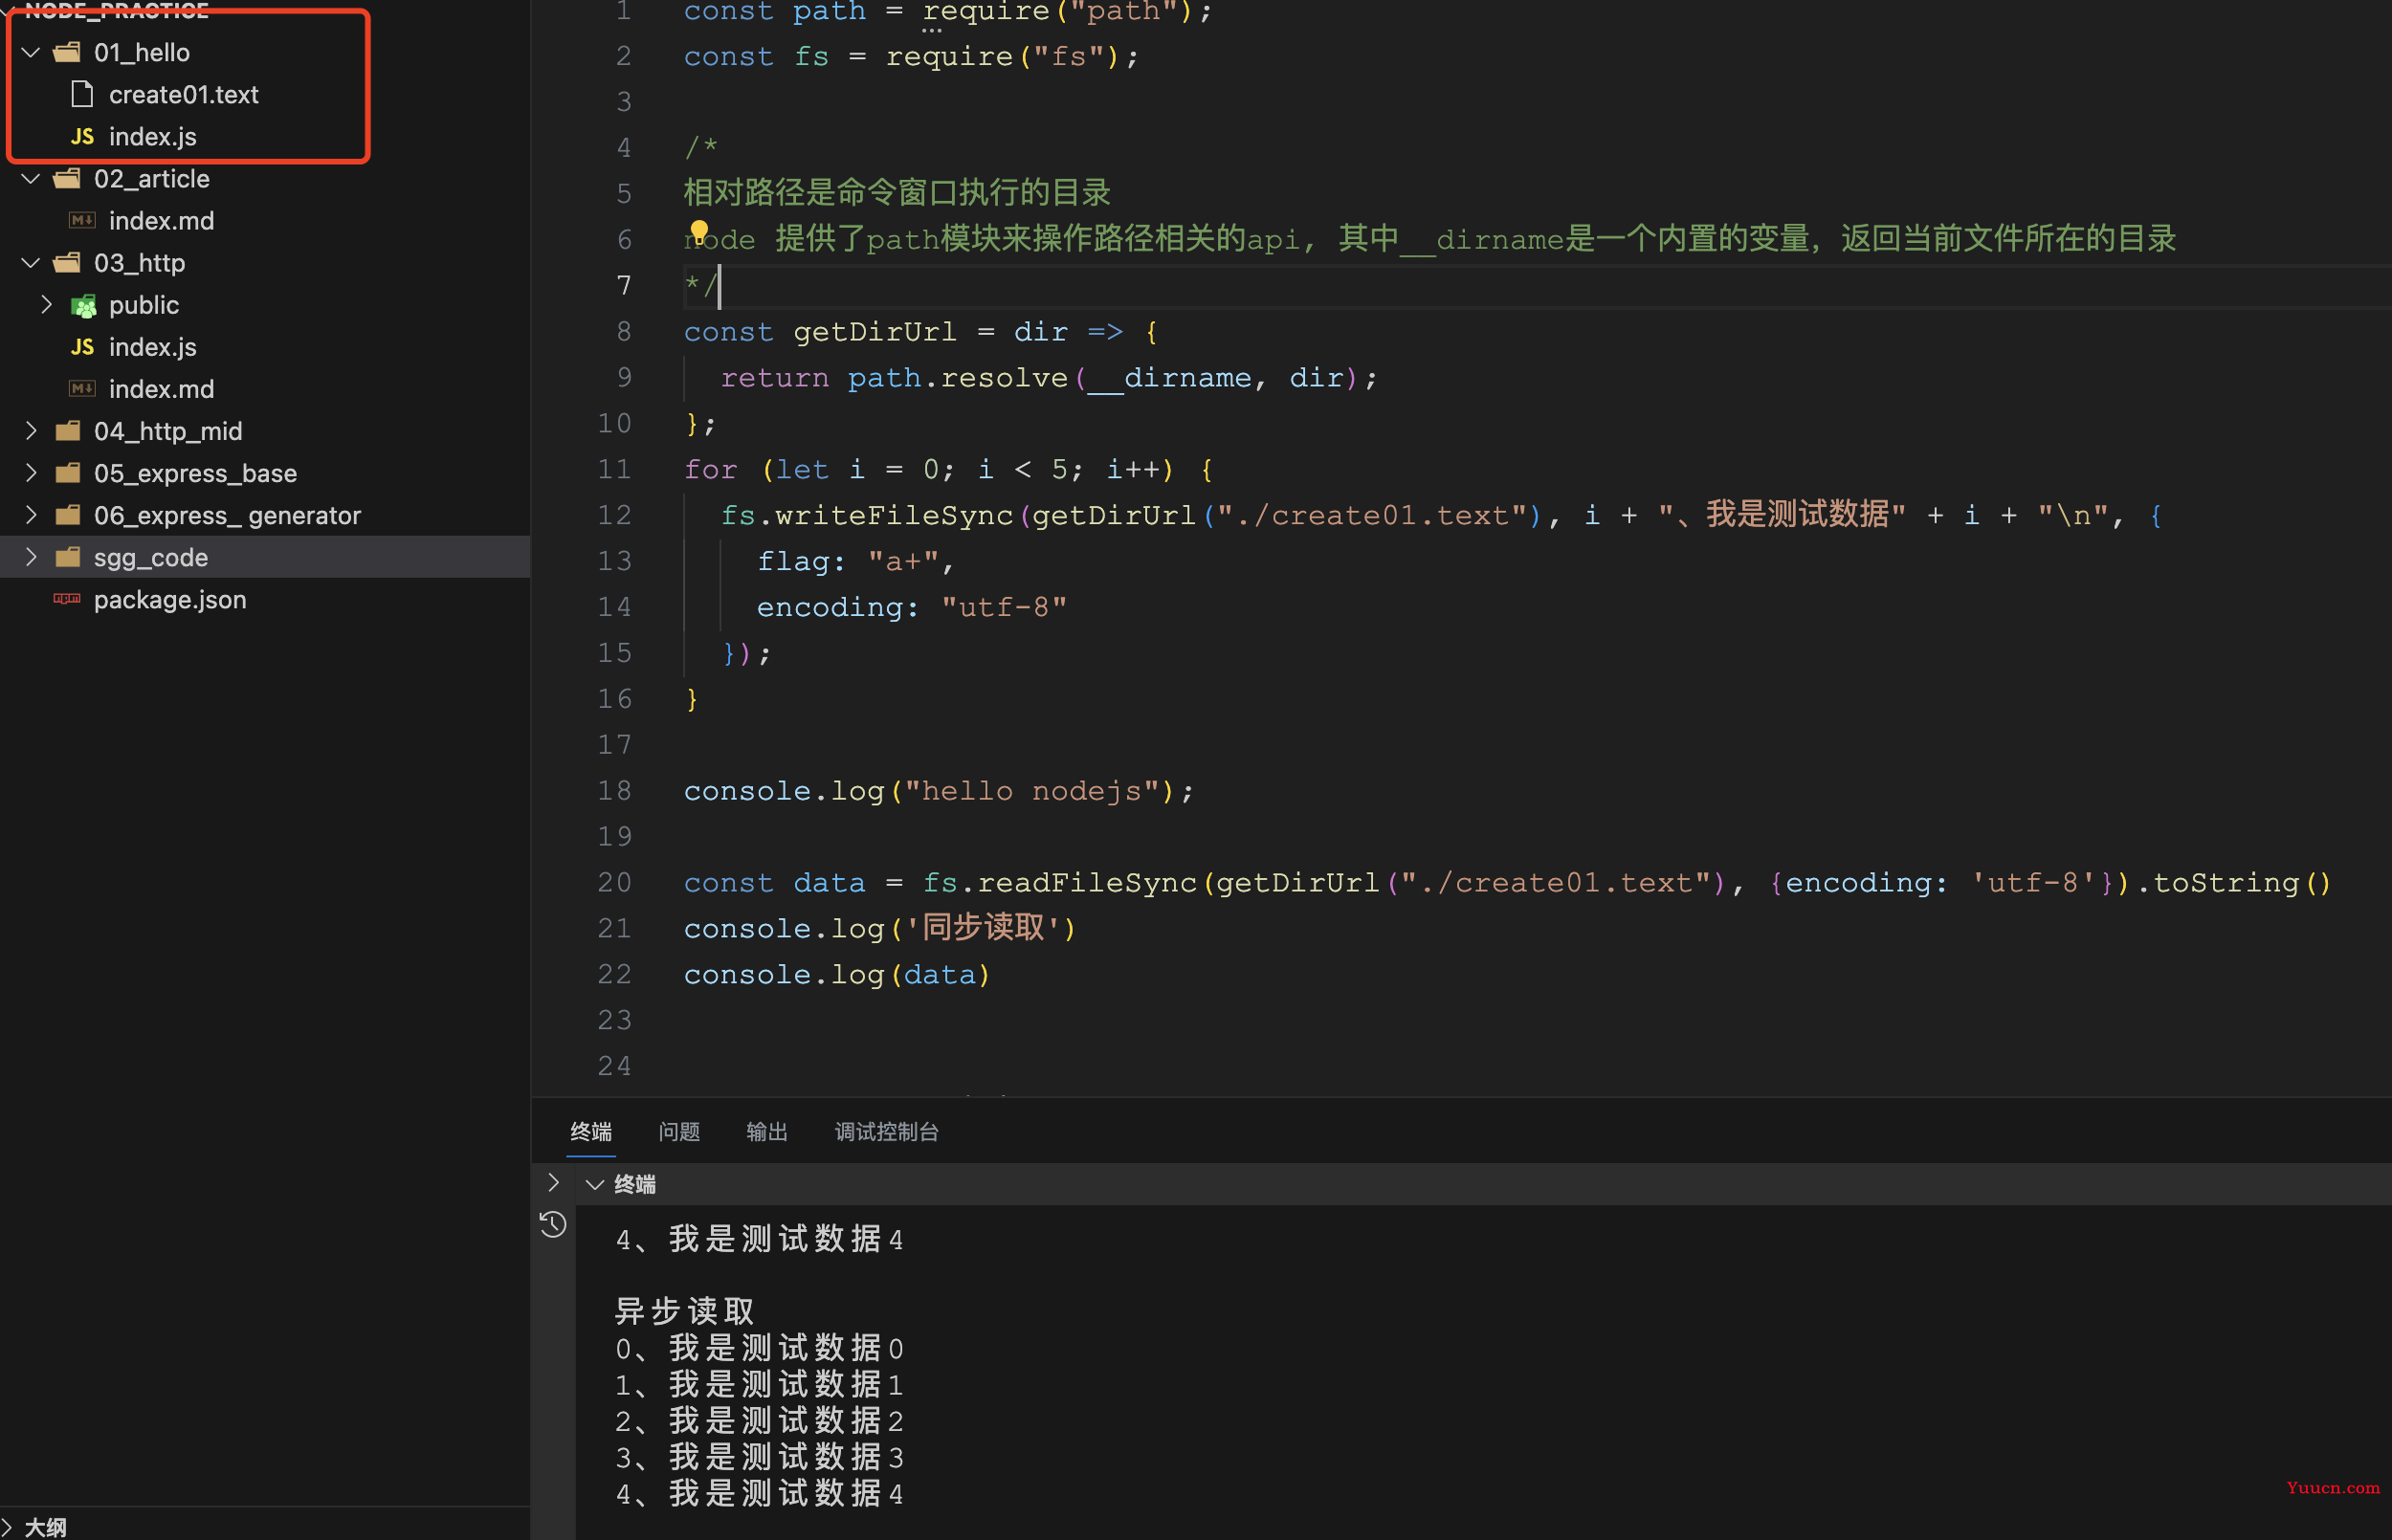Click require("fs") on line 2
2392x1540 pixels.
tap(1002, 57)
